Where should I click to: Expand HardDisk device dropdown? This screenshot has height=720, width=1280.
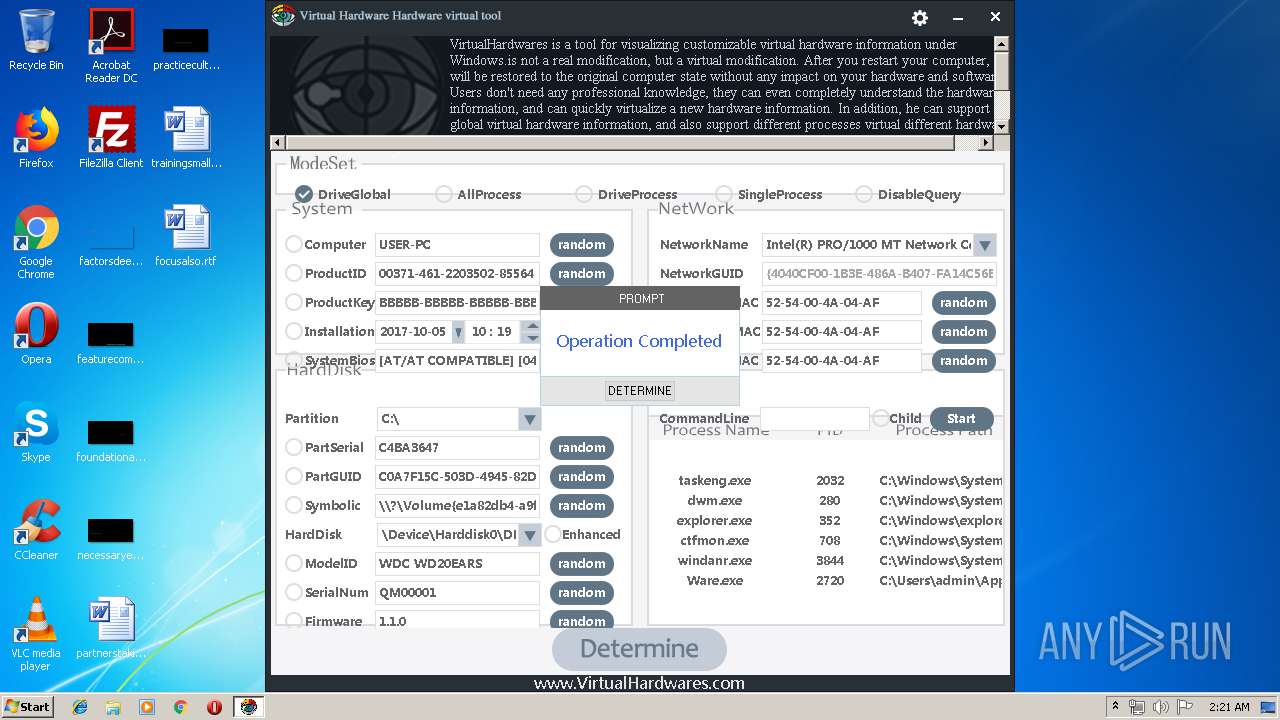(529, 535)
